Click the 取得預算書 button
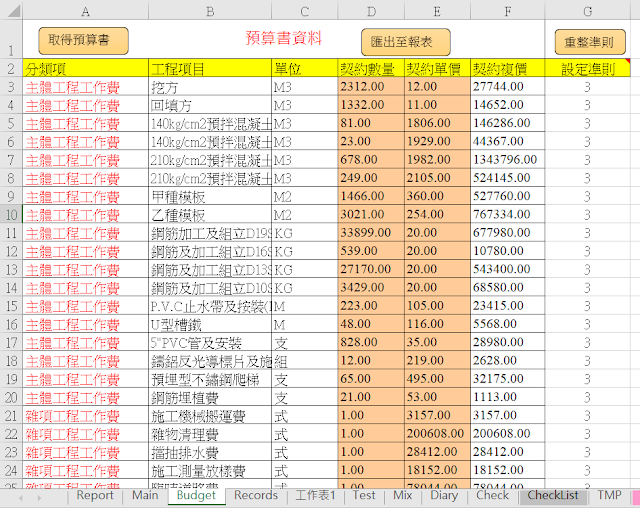 tap(83, 41)
